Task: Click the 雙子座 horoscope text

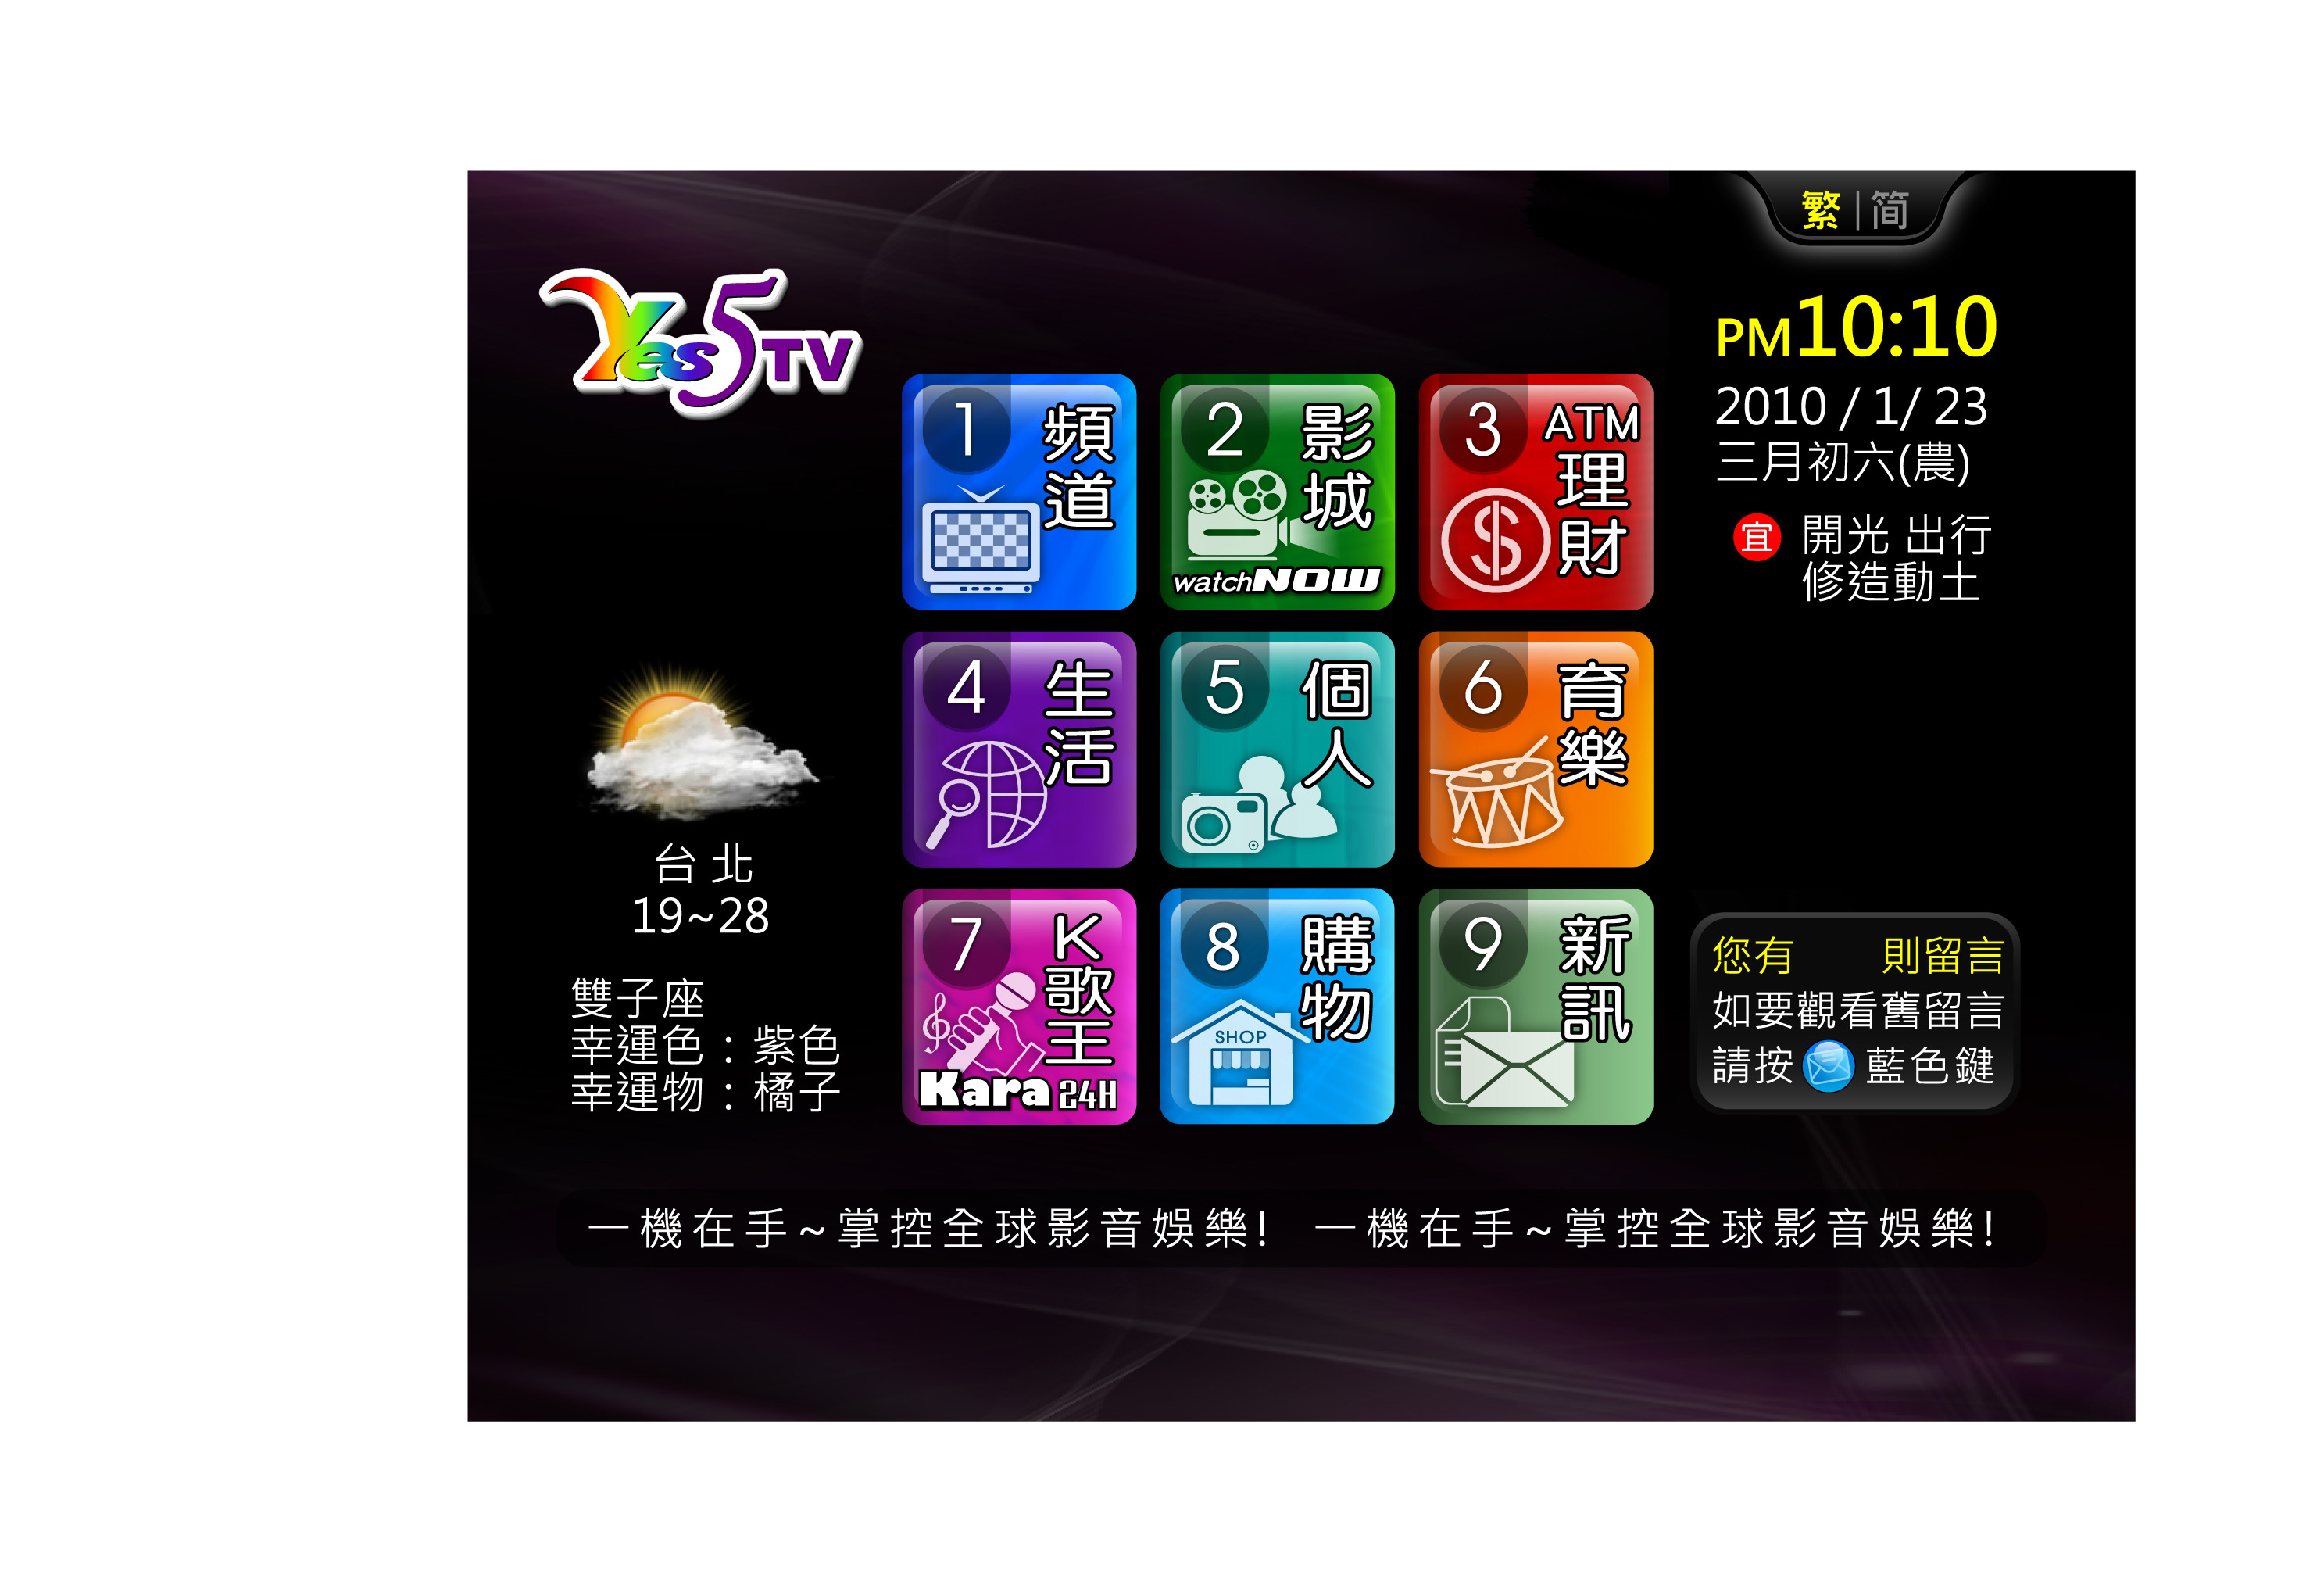Action: (x=638, y=998)
